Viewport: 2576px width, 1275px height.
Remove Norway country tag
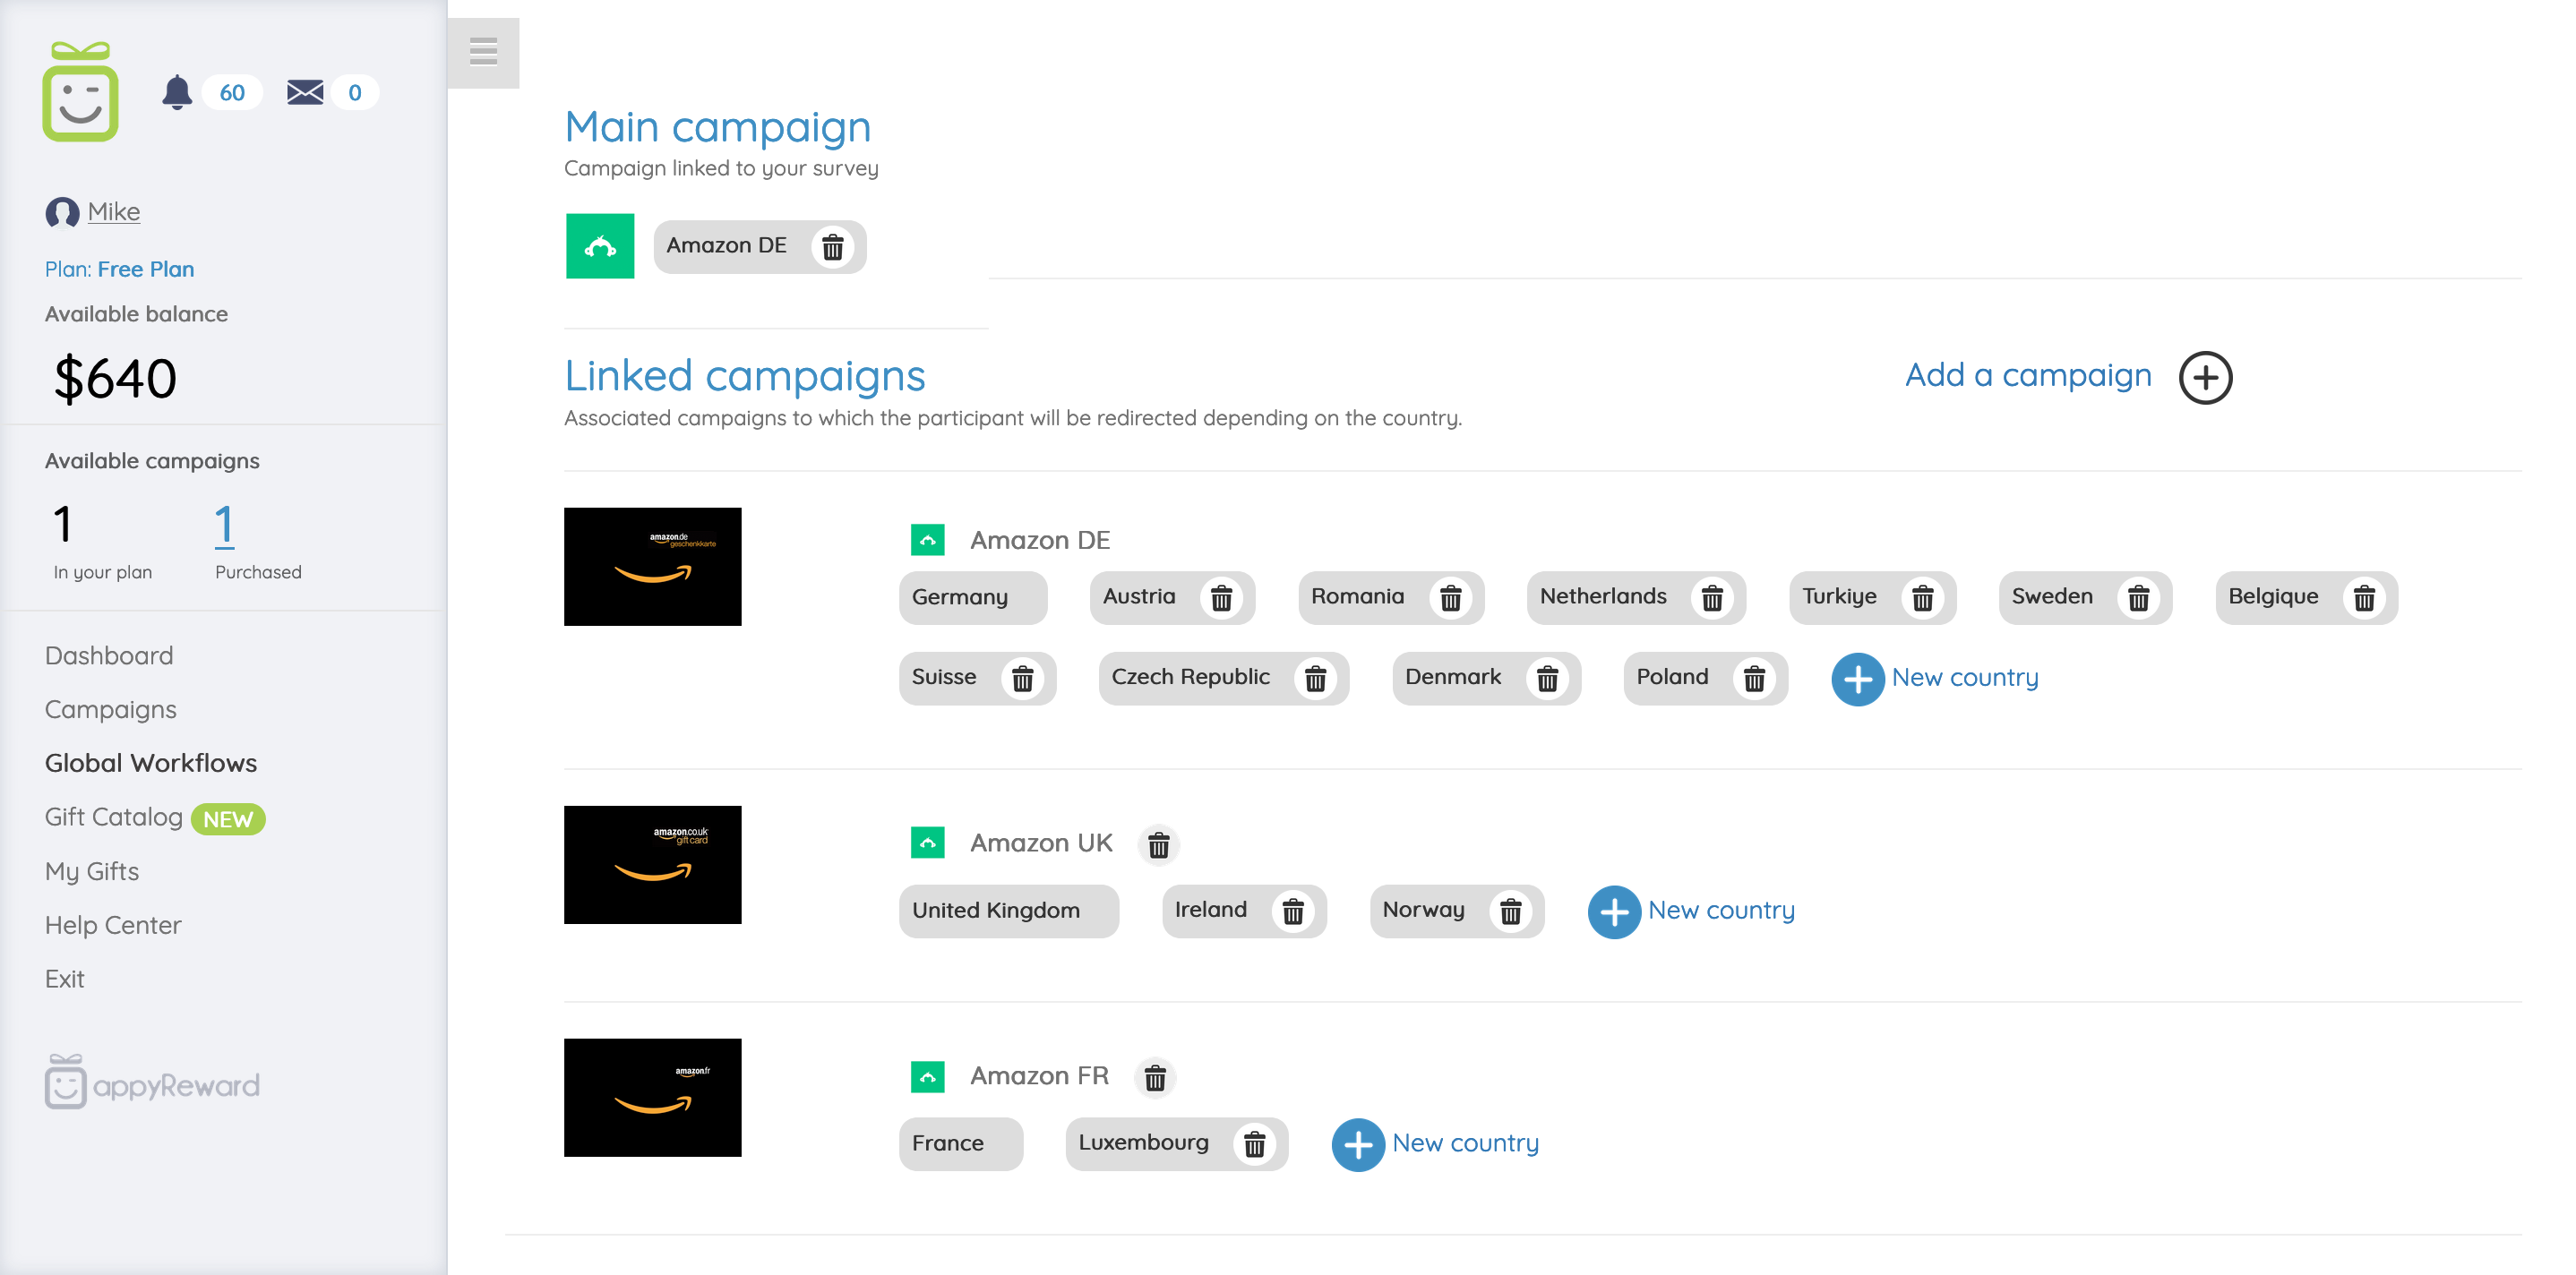[x=1510, y=911]
